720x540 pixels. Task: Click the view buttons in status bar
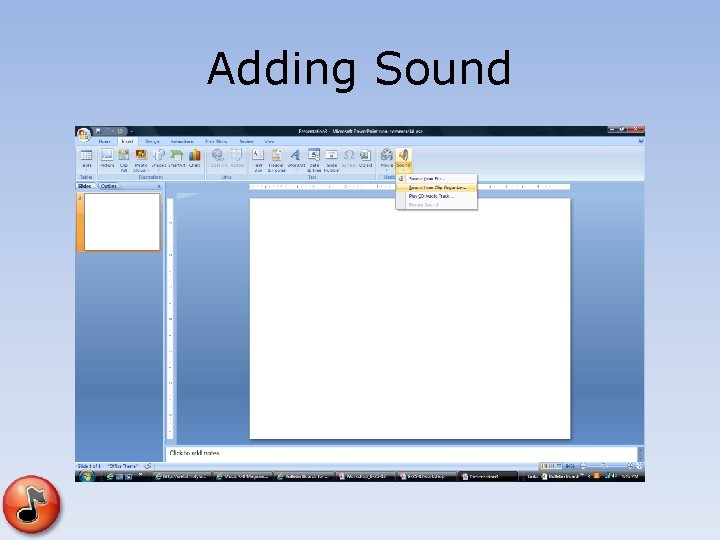(x=551, y=466)
